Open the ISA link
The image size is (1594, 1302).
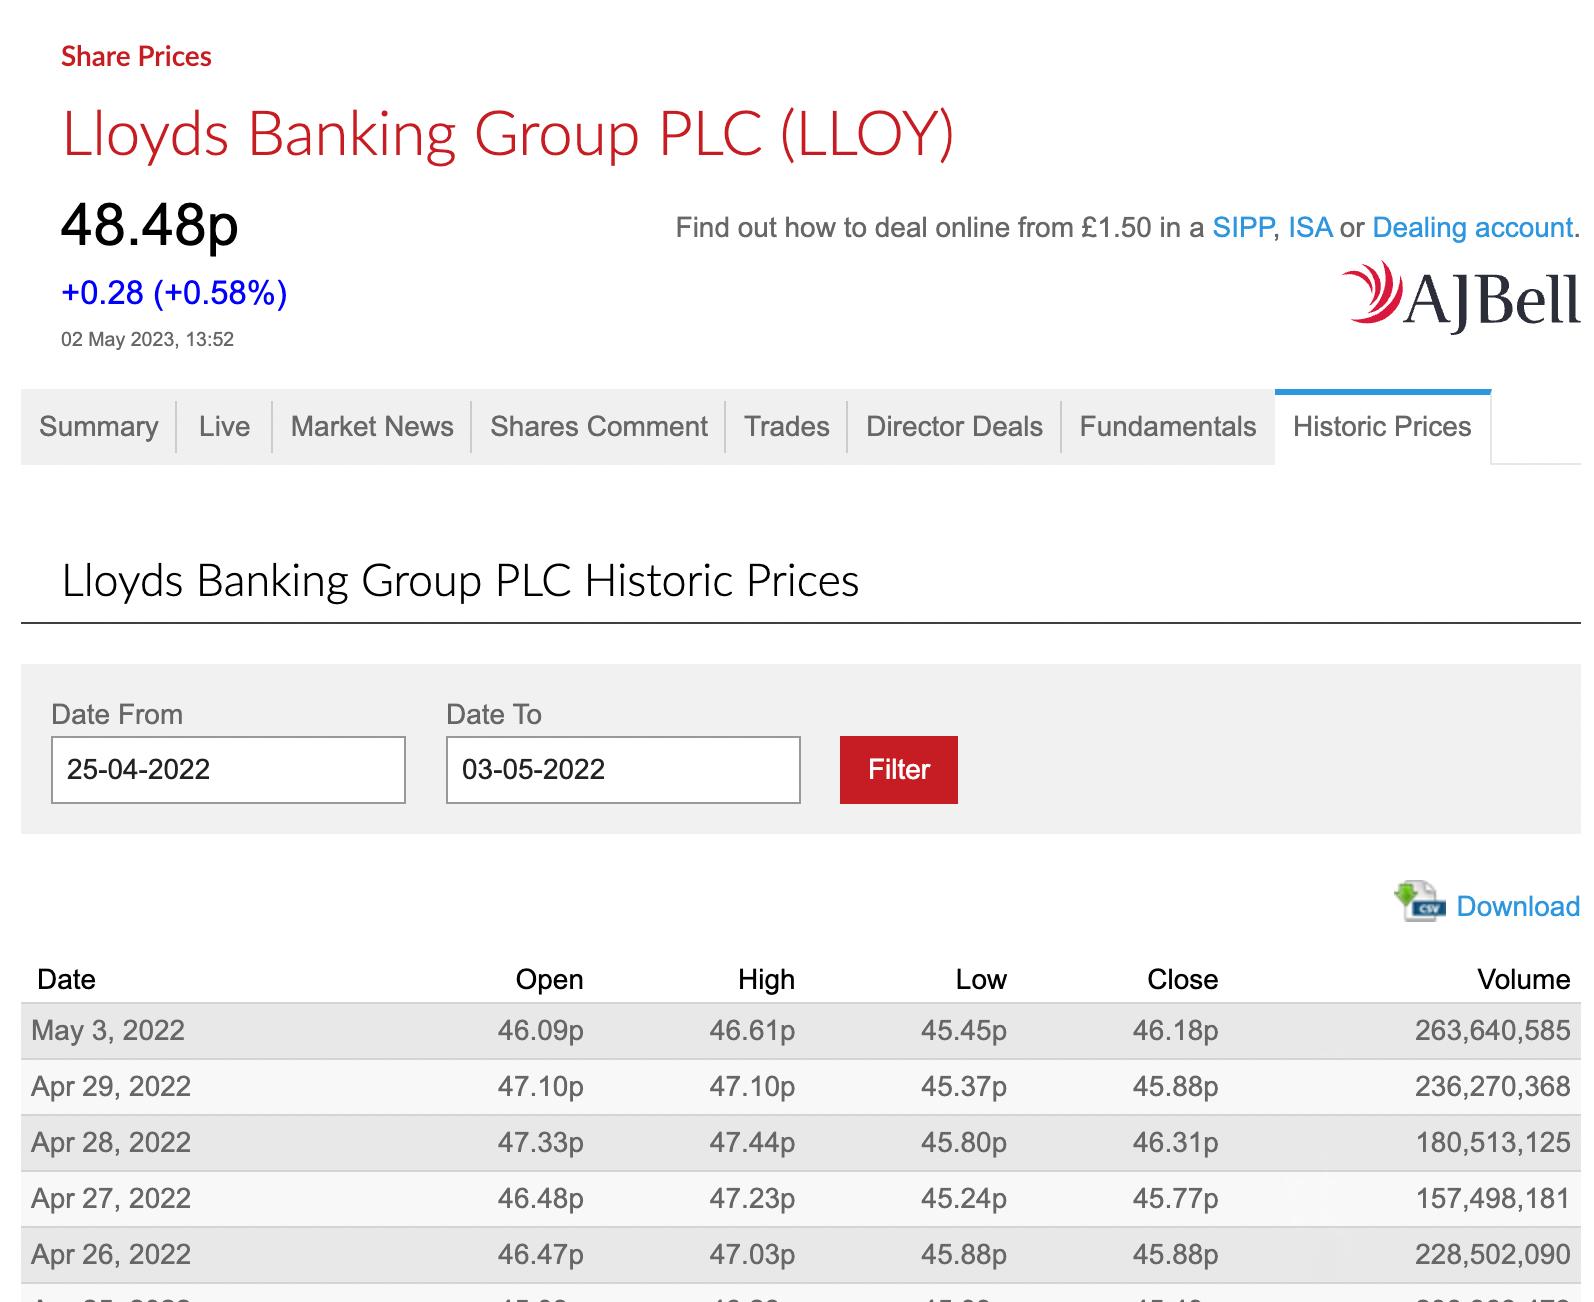pyautogui.click(x=1310, y=228)
